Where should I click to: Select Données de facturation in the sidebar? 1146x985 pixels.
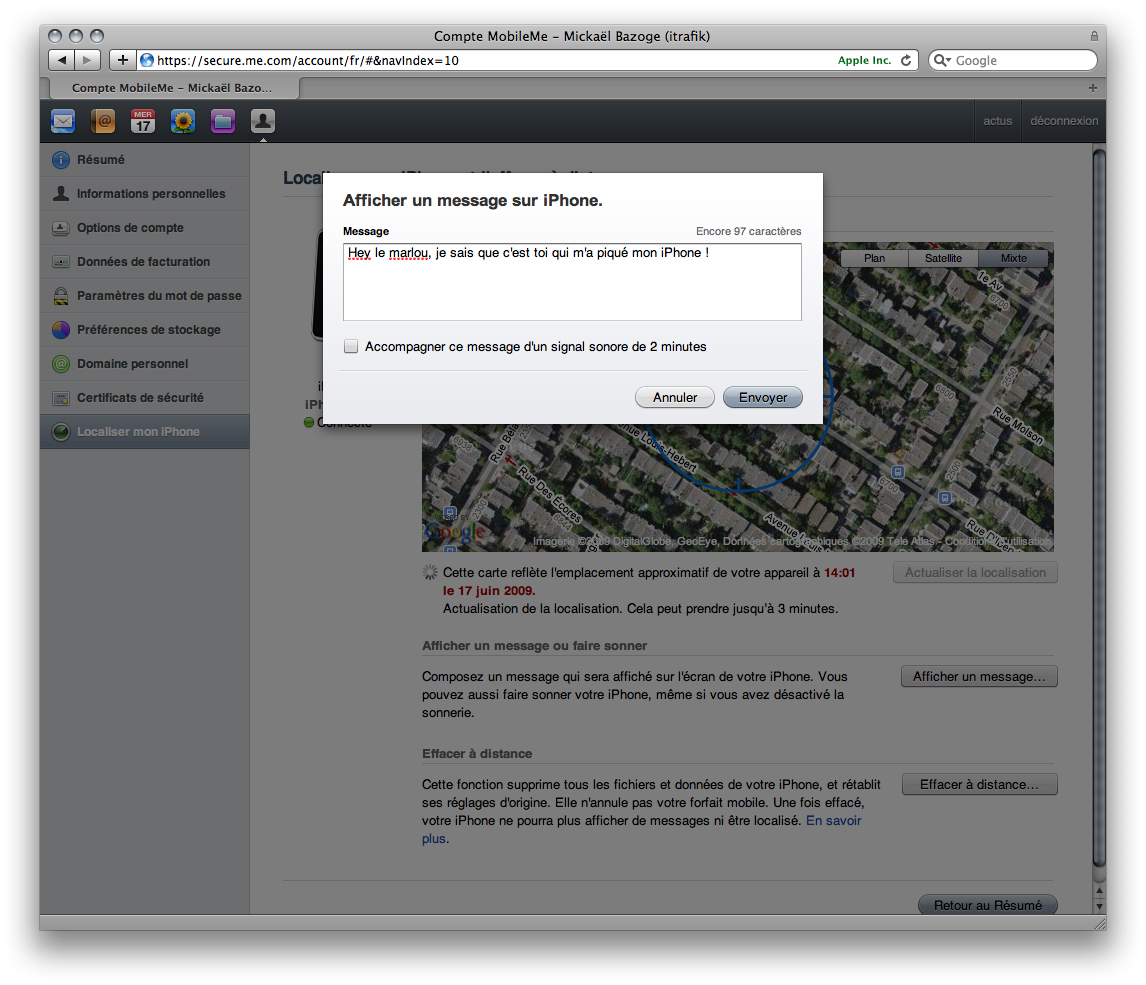tap(145, 262)
